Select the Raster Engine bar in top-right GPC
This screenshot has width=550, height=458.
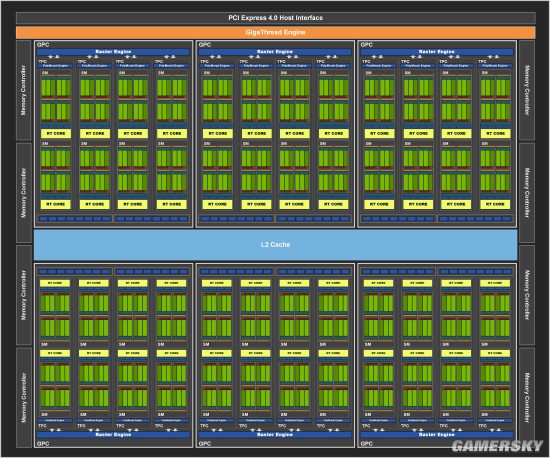point(437,52)
